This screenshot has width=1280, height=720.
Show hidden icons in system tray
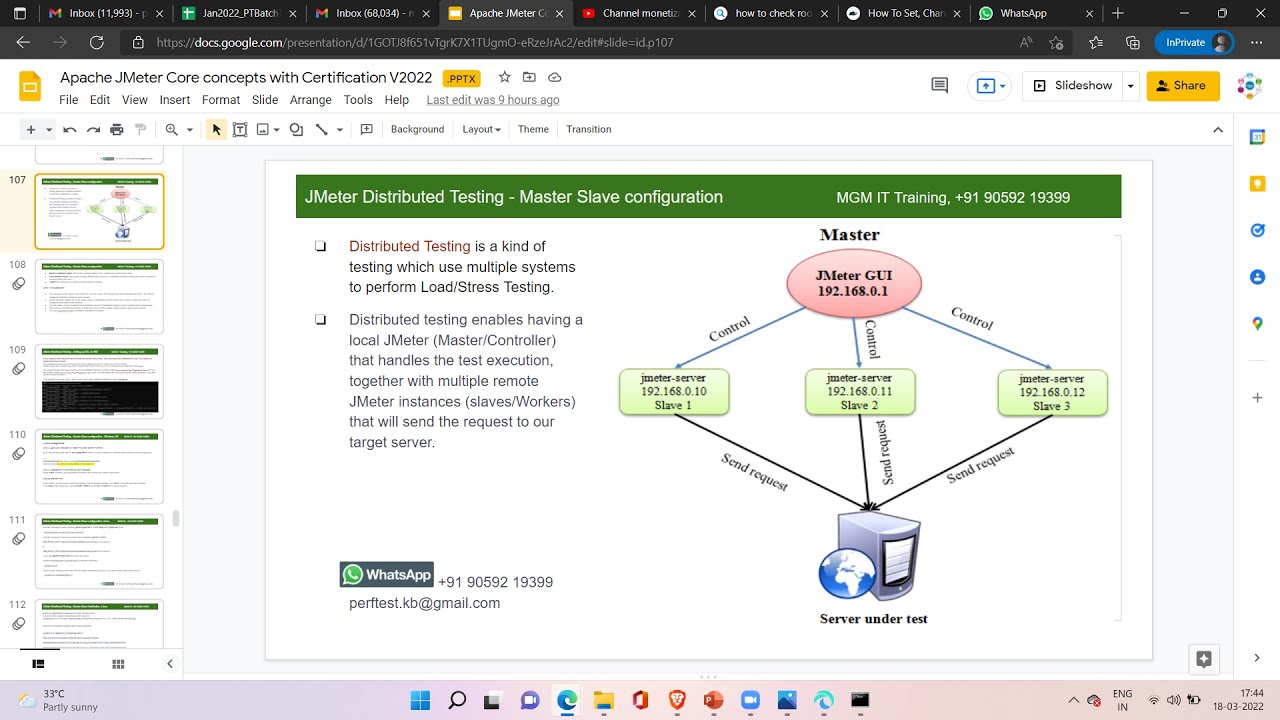click(x=1073, y=700)
